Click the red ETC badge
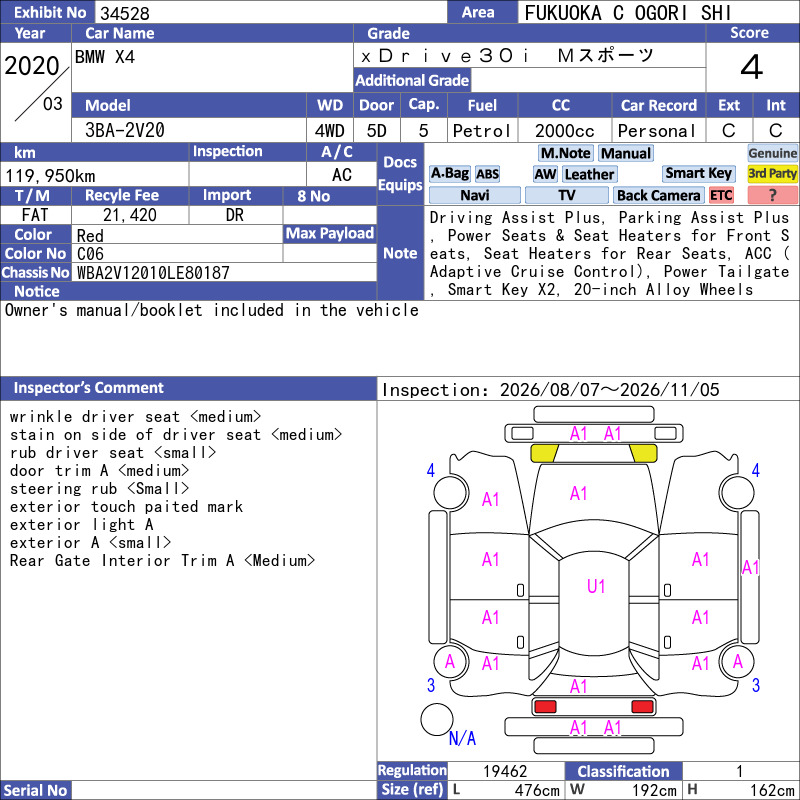 pos(721,195)
